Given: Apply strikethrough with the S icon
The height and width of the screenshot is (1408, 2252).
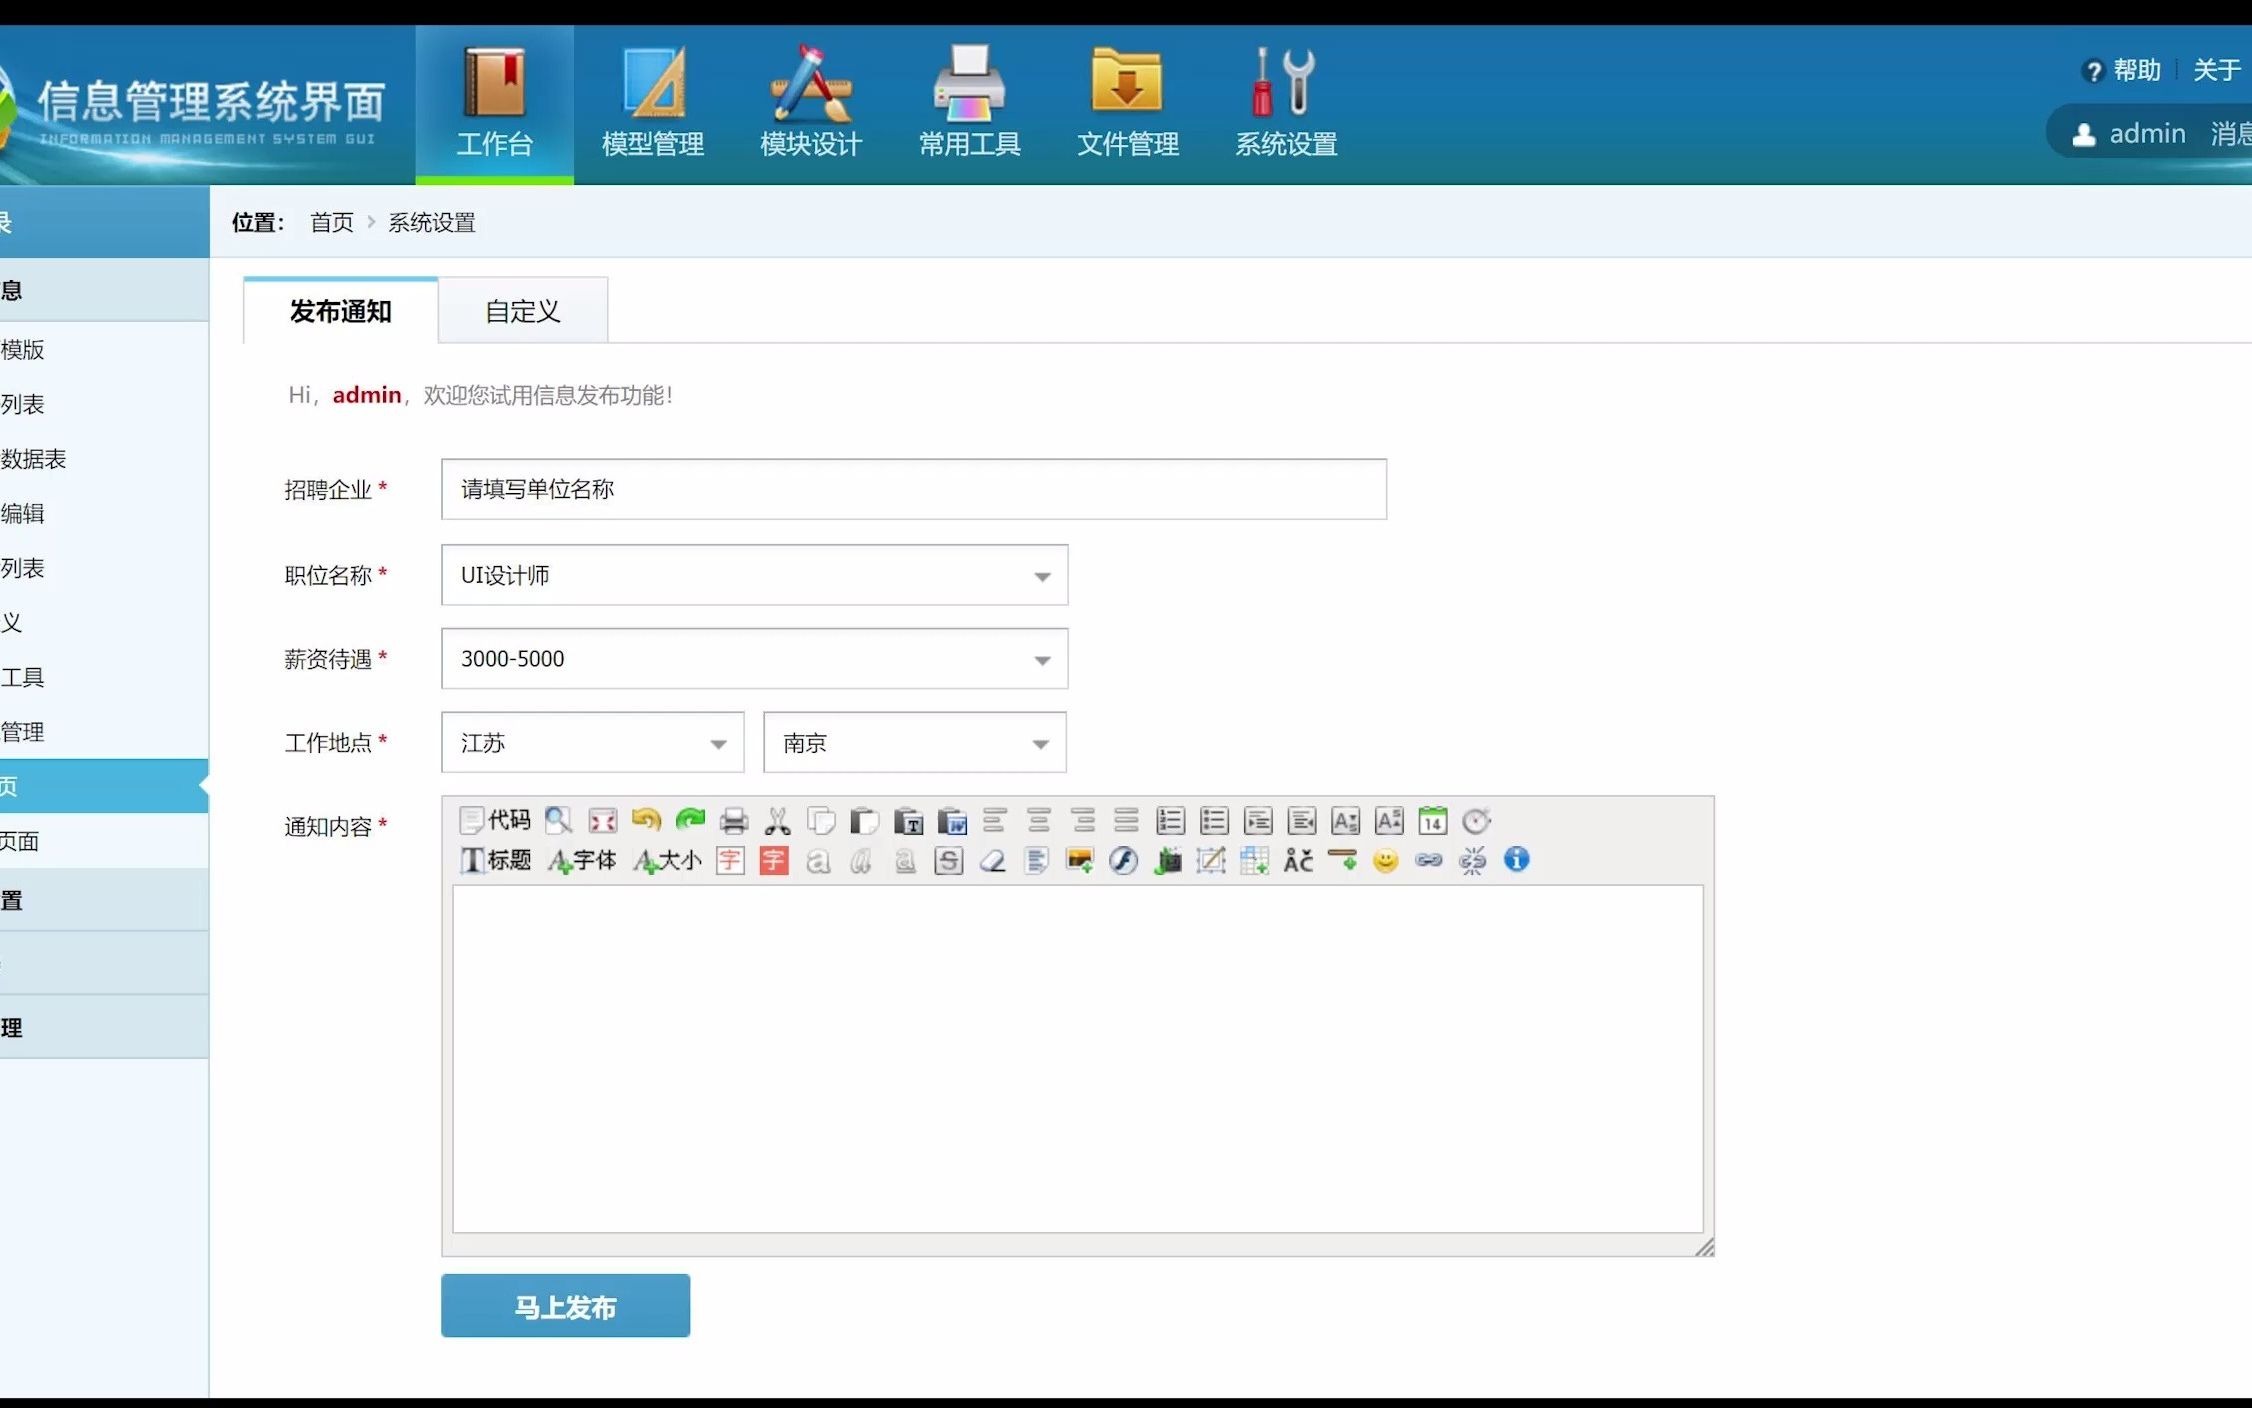Looking at the screenshot, I should [947, 860].
